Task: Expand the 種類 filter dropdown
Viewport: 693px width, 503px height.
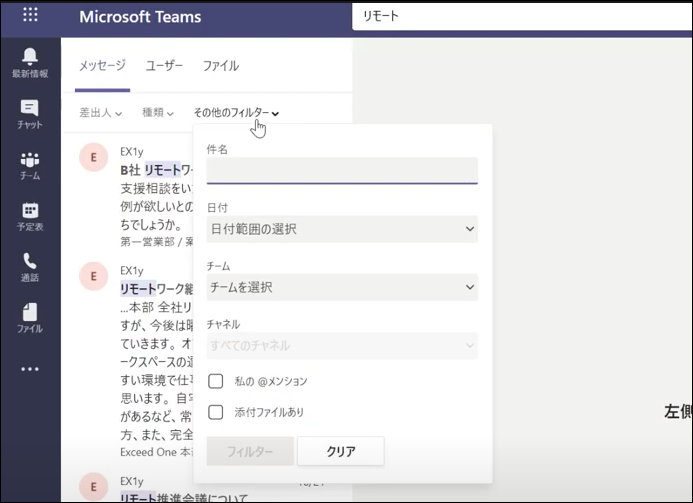Action: coord(158,113)
